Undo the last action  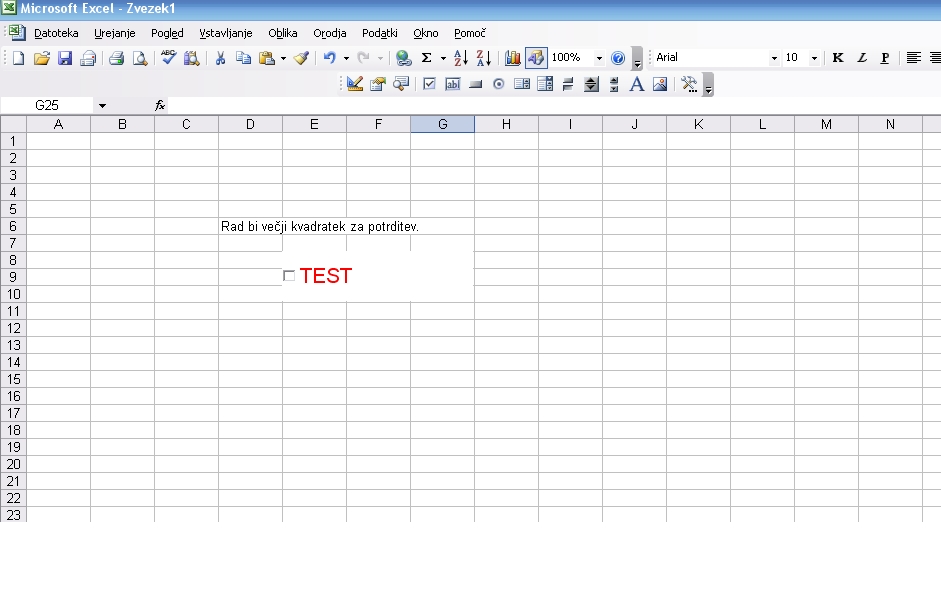click(329, 58)
